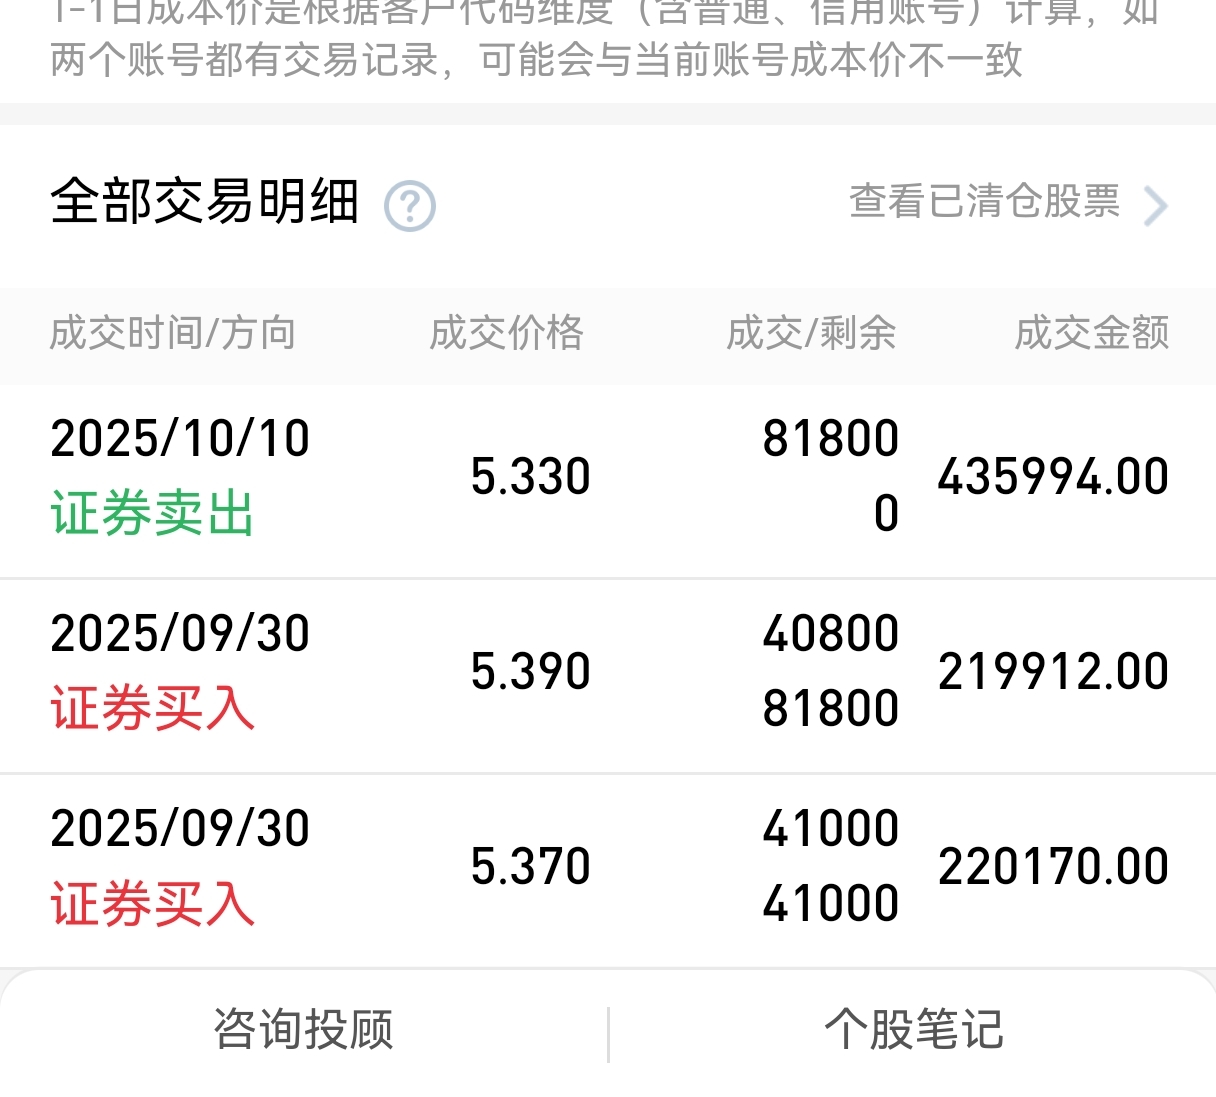Viewport: 1216px width, 1097px height.
Task: Open 查看已清仓股票 link
Action: tap(984, 202)
